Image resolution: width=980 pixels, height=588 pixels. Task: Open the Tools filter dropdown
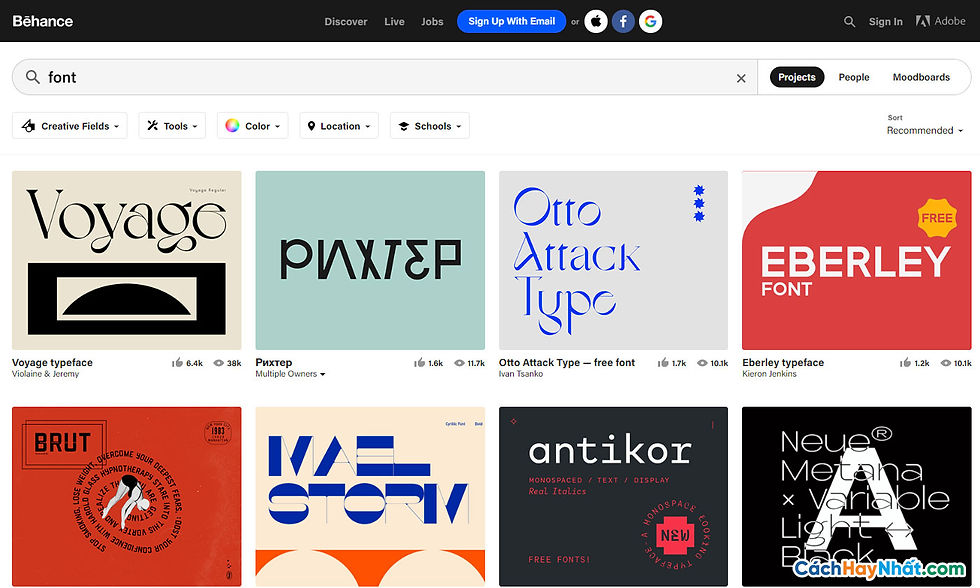[x=172, y=126]
